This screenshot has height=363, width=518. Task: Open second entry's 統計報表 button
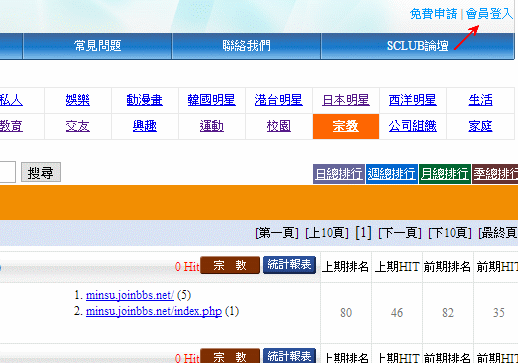point(289,356)
